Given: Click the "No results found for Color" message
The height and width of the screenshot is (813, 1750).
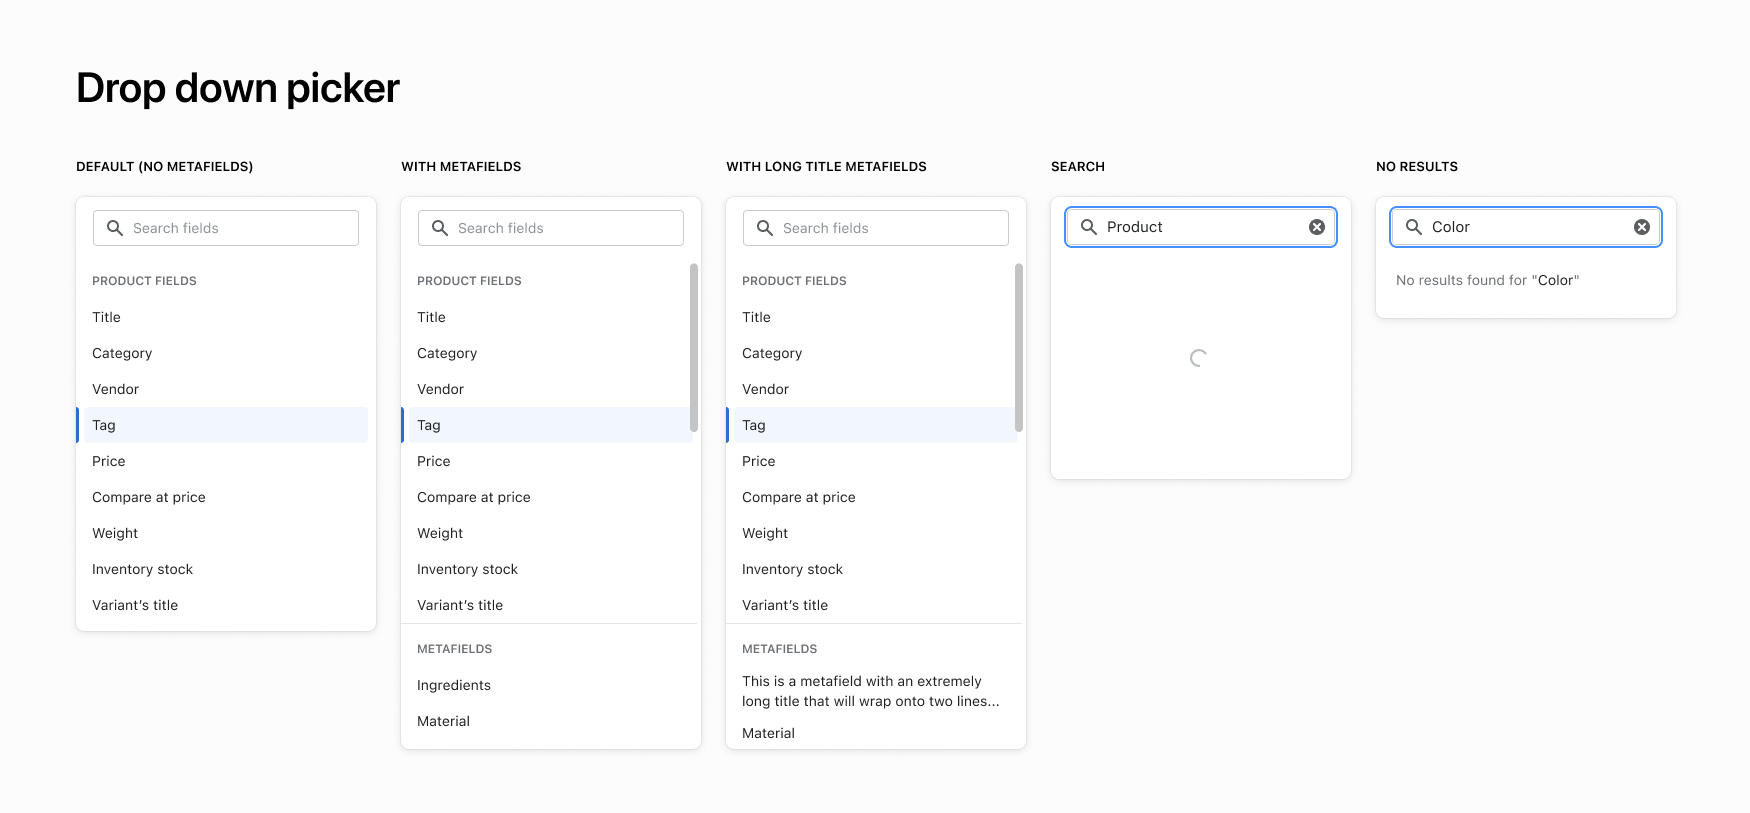Looking at the screenshot, I should [1487, 280].
